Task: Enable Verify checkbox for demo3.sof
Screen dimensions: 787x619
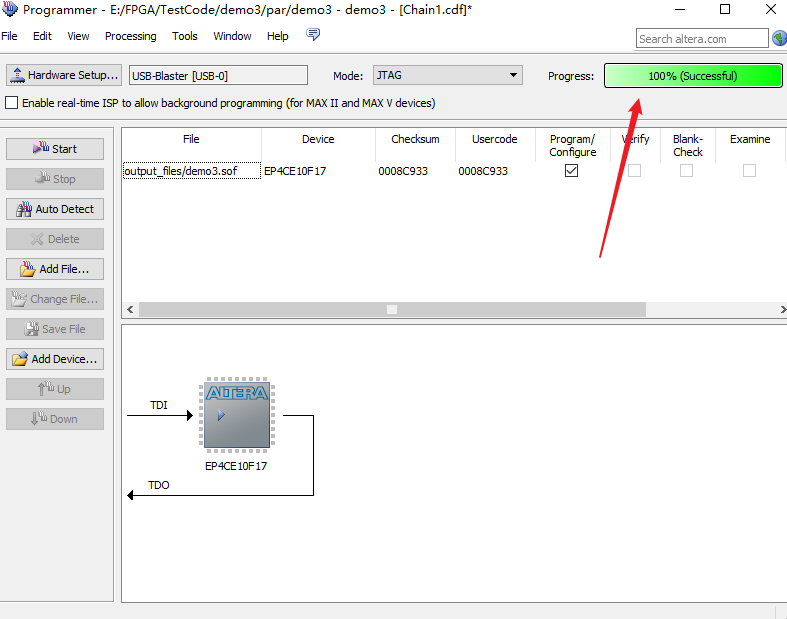Action: click(x=634, y=171)
